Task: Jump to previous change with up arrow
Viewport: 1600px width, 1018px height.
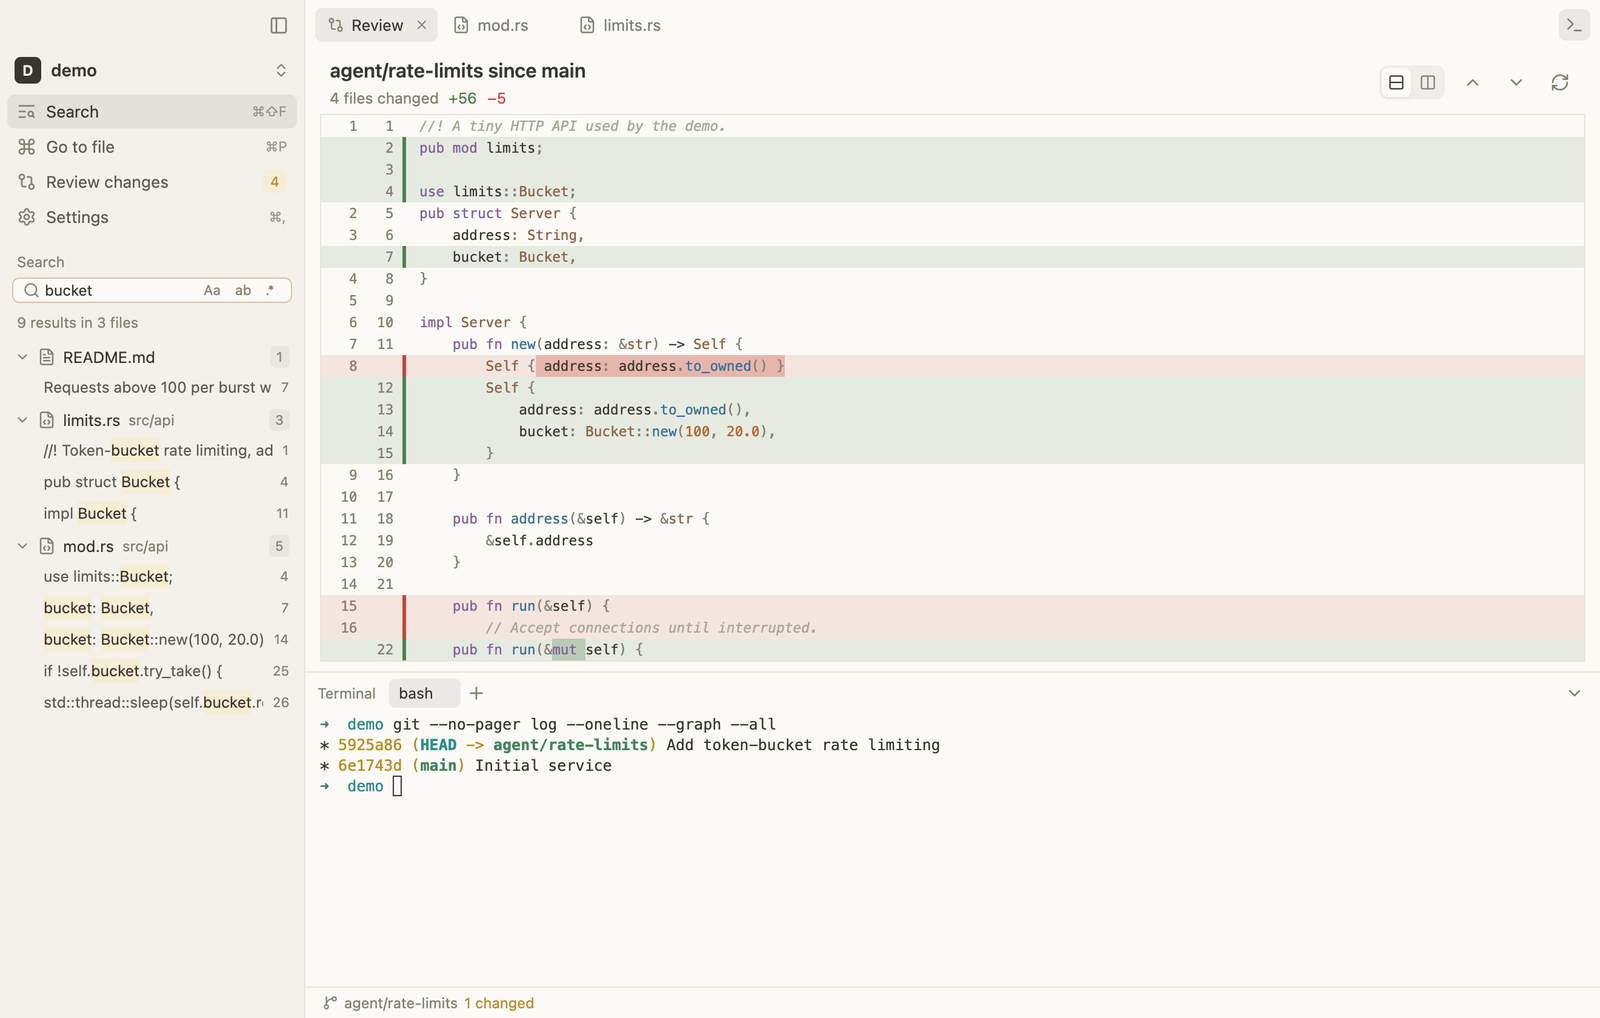Action: [x=1473, y=82]
